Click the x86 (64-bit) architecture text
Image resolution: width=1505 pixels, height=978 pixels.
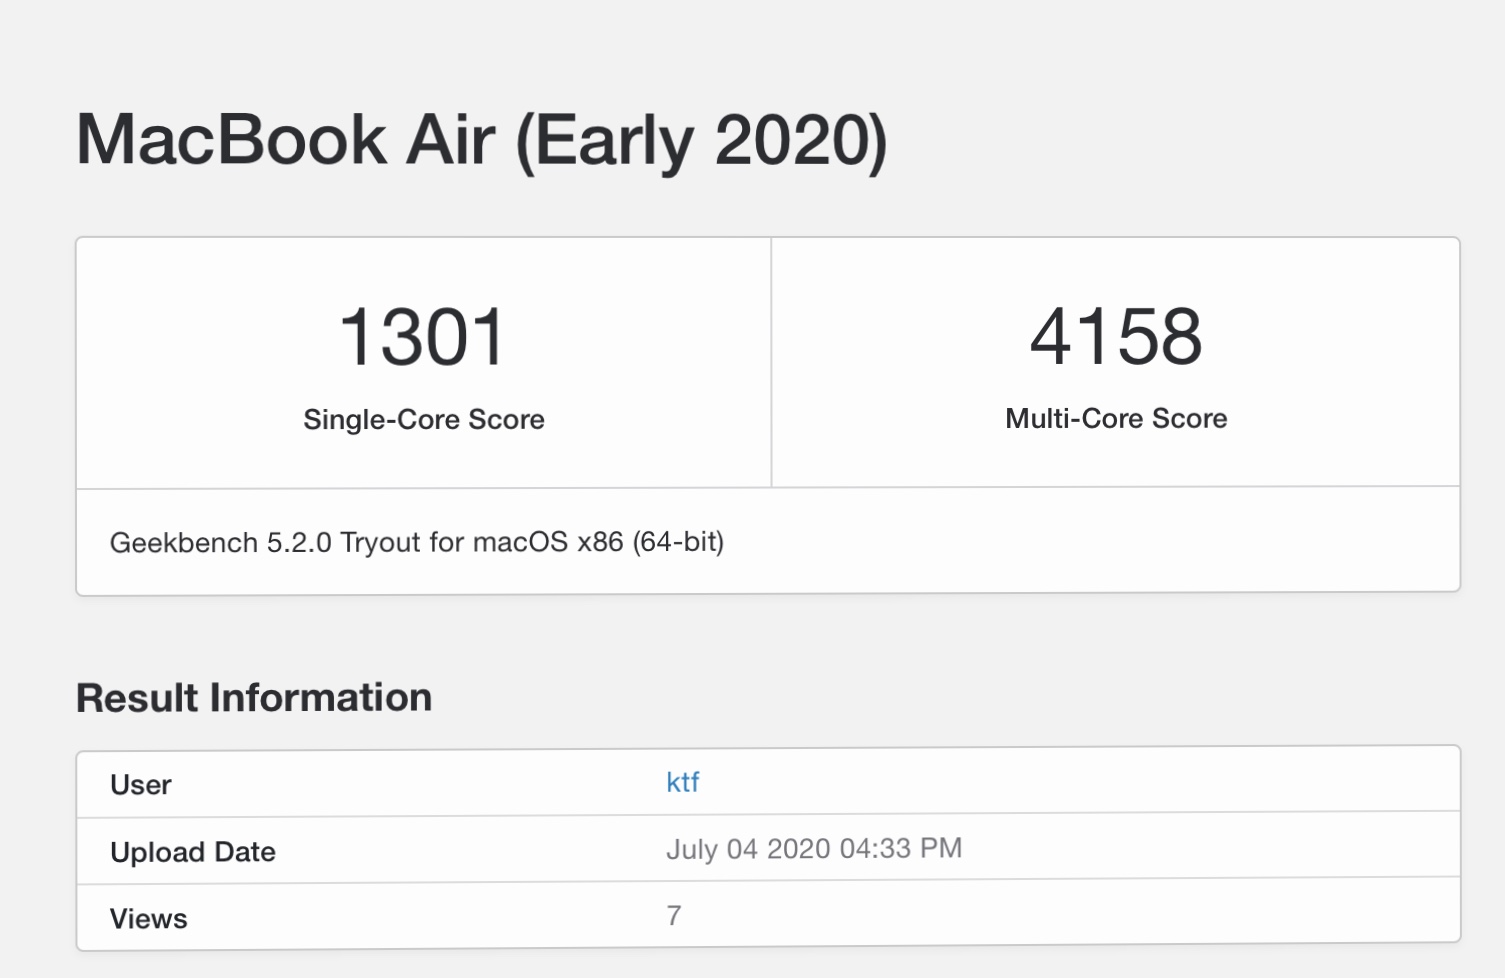(x=650, y=542)
